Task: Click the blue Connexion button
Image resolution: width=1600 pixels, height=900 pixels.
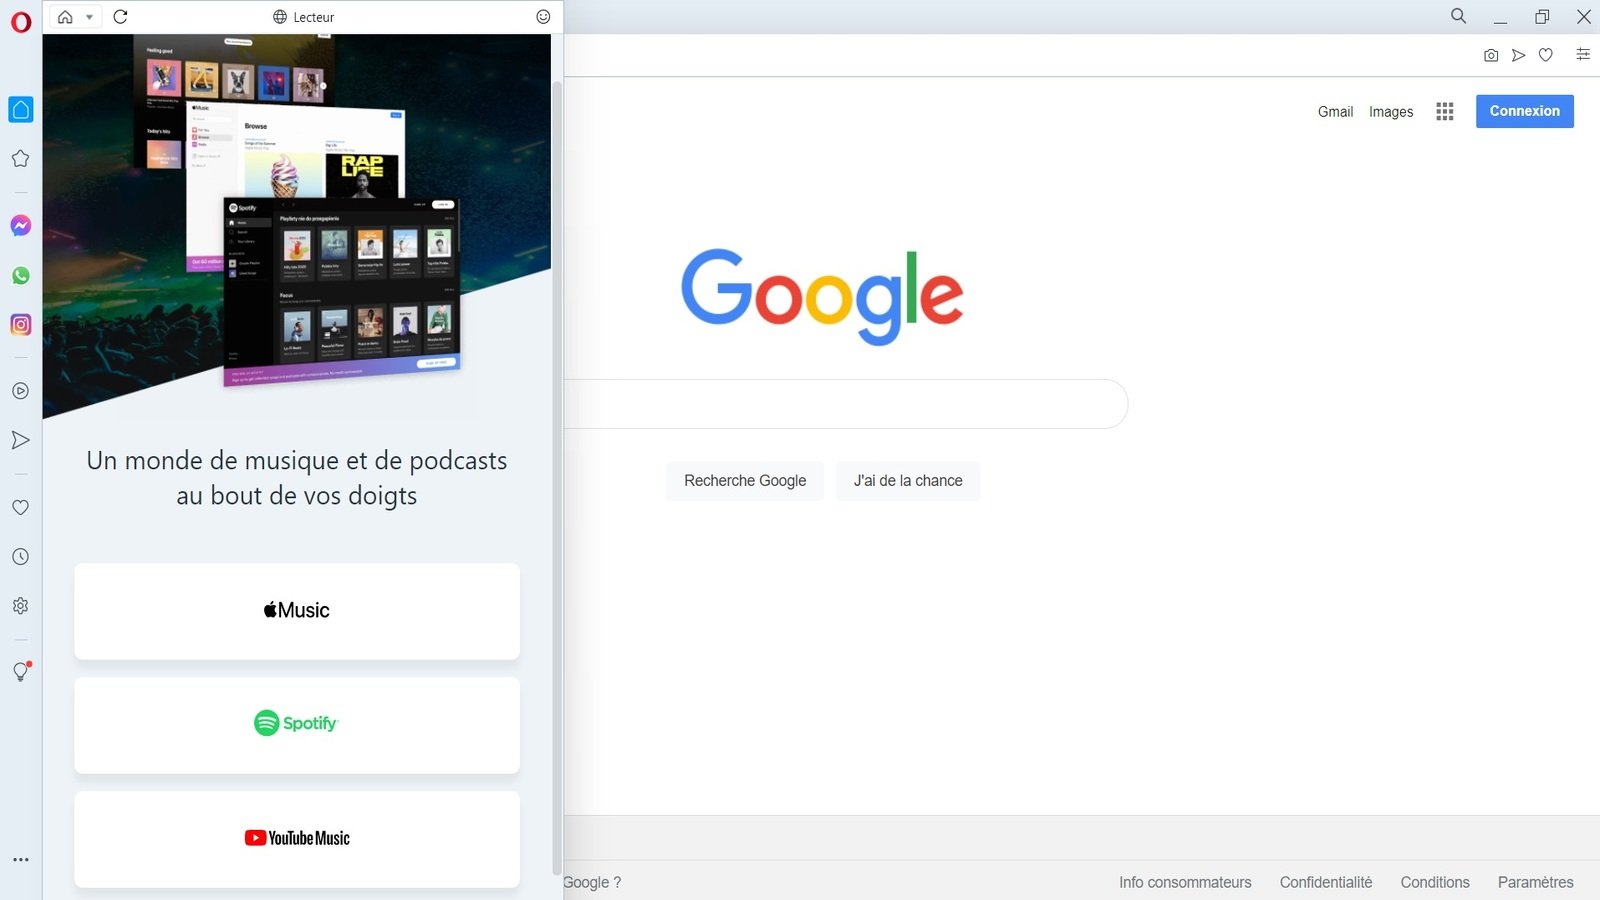Action: [x=1524, y=111]
